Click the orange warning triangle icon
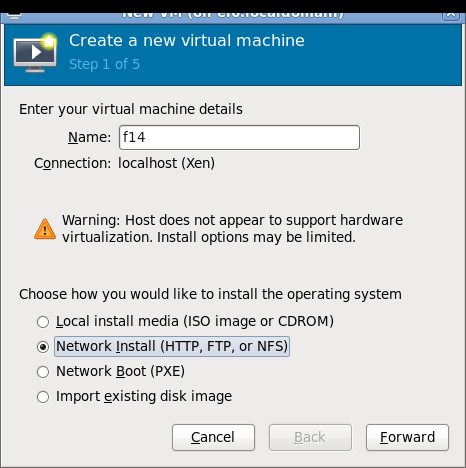466x468 pixels. (45, 229)
